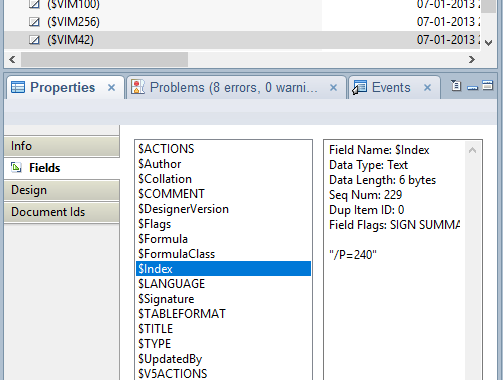Select the $LANGUAGE field
This screenshot has height=380, width=503.
223,284
